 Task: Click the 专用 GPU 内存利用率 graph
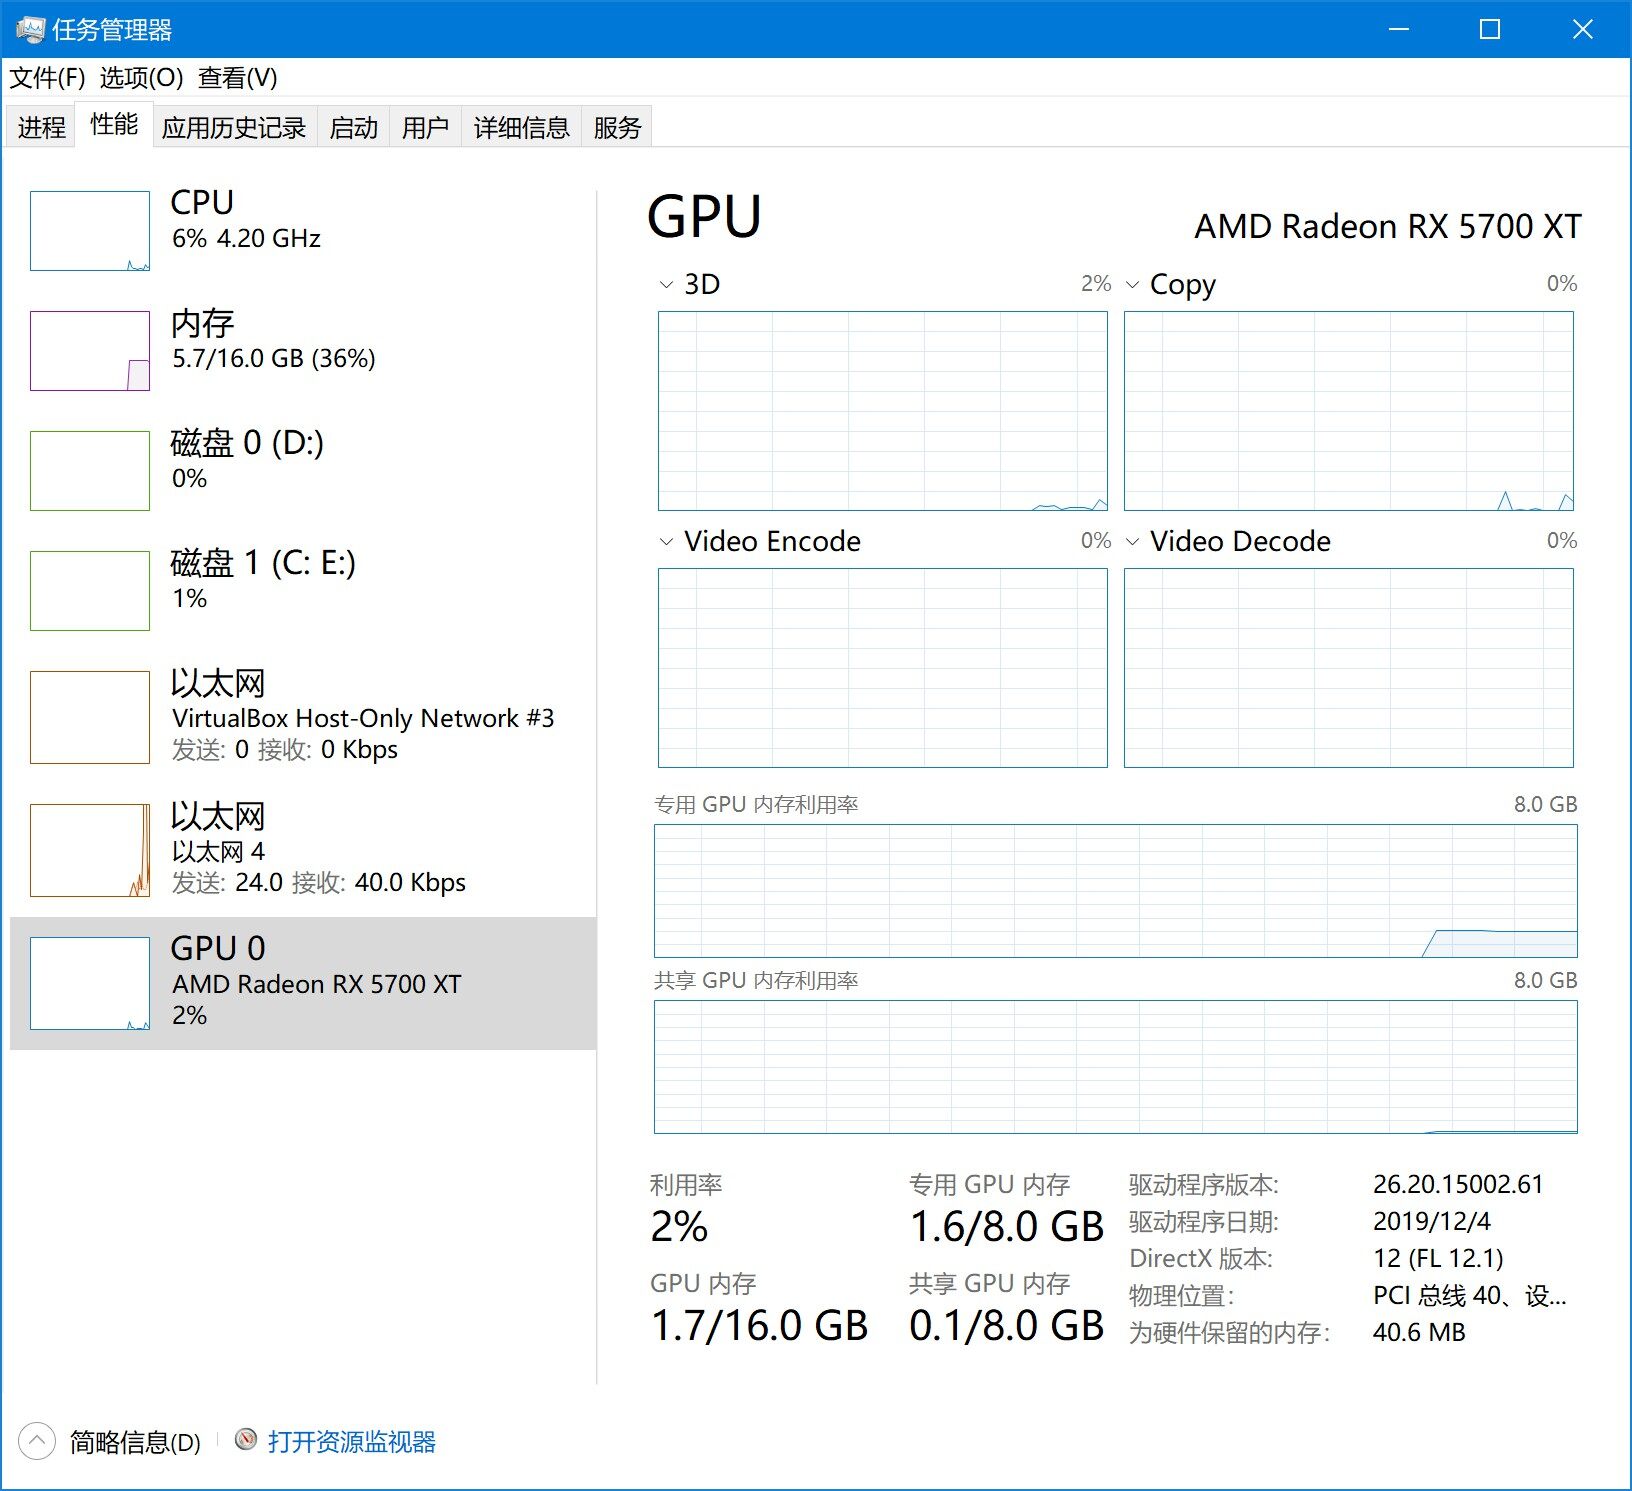click(x=1116, y=891)
